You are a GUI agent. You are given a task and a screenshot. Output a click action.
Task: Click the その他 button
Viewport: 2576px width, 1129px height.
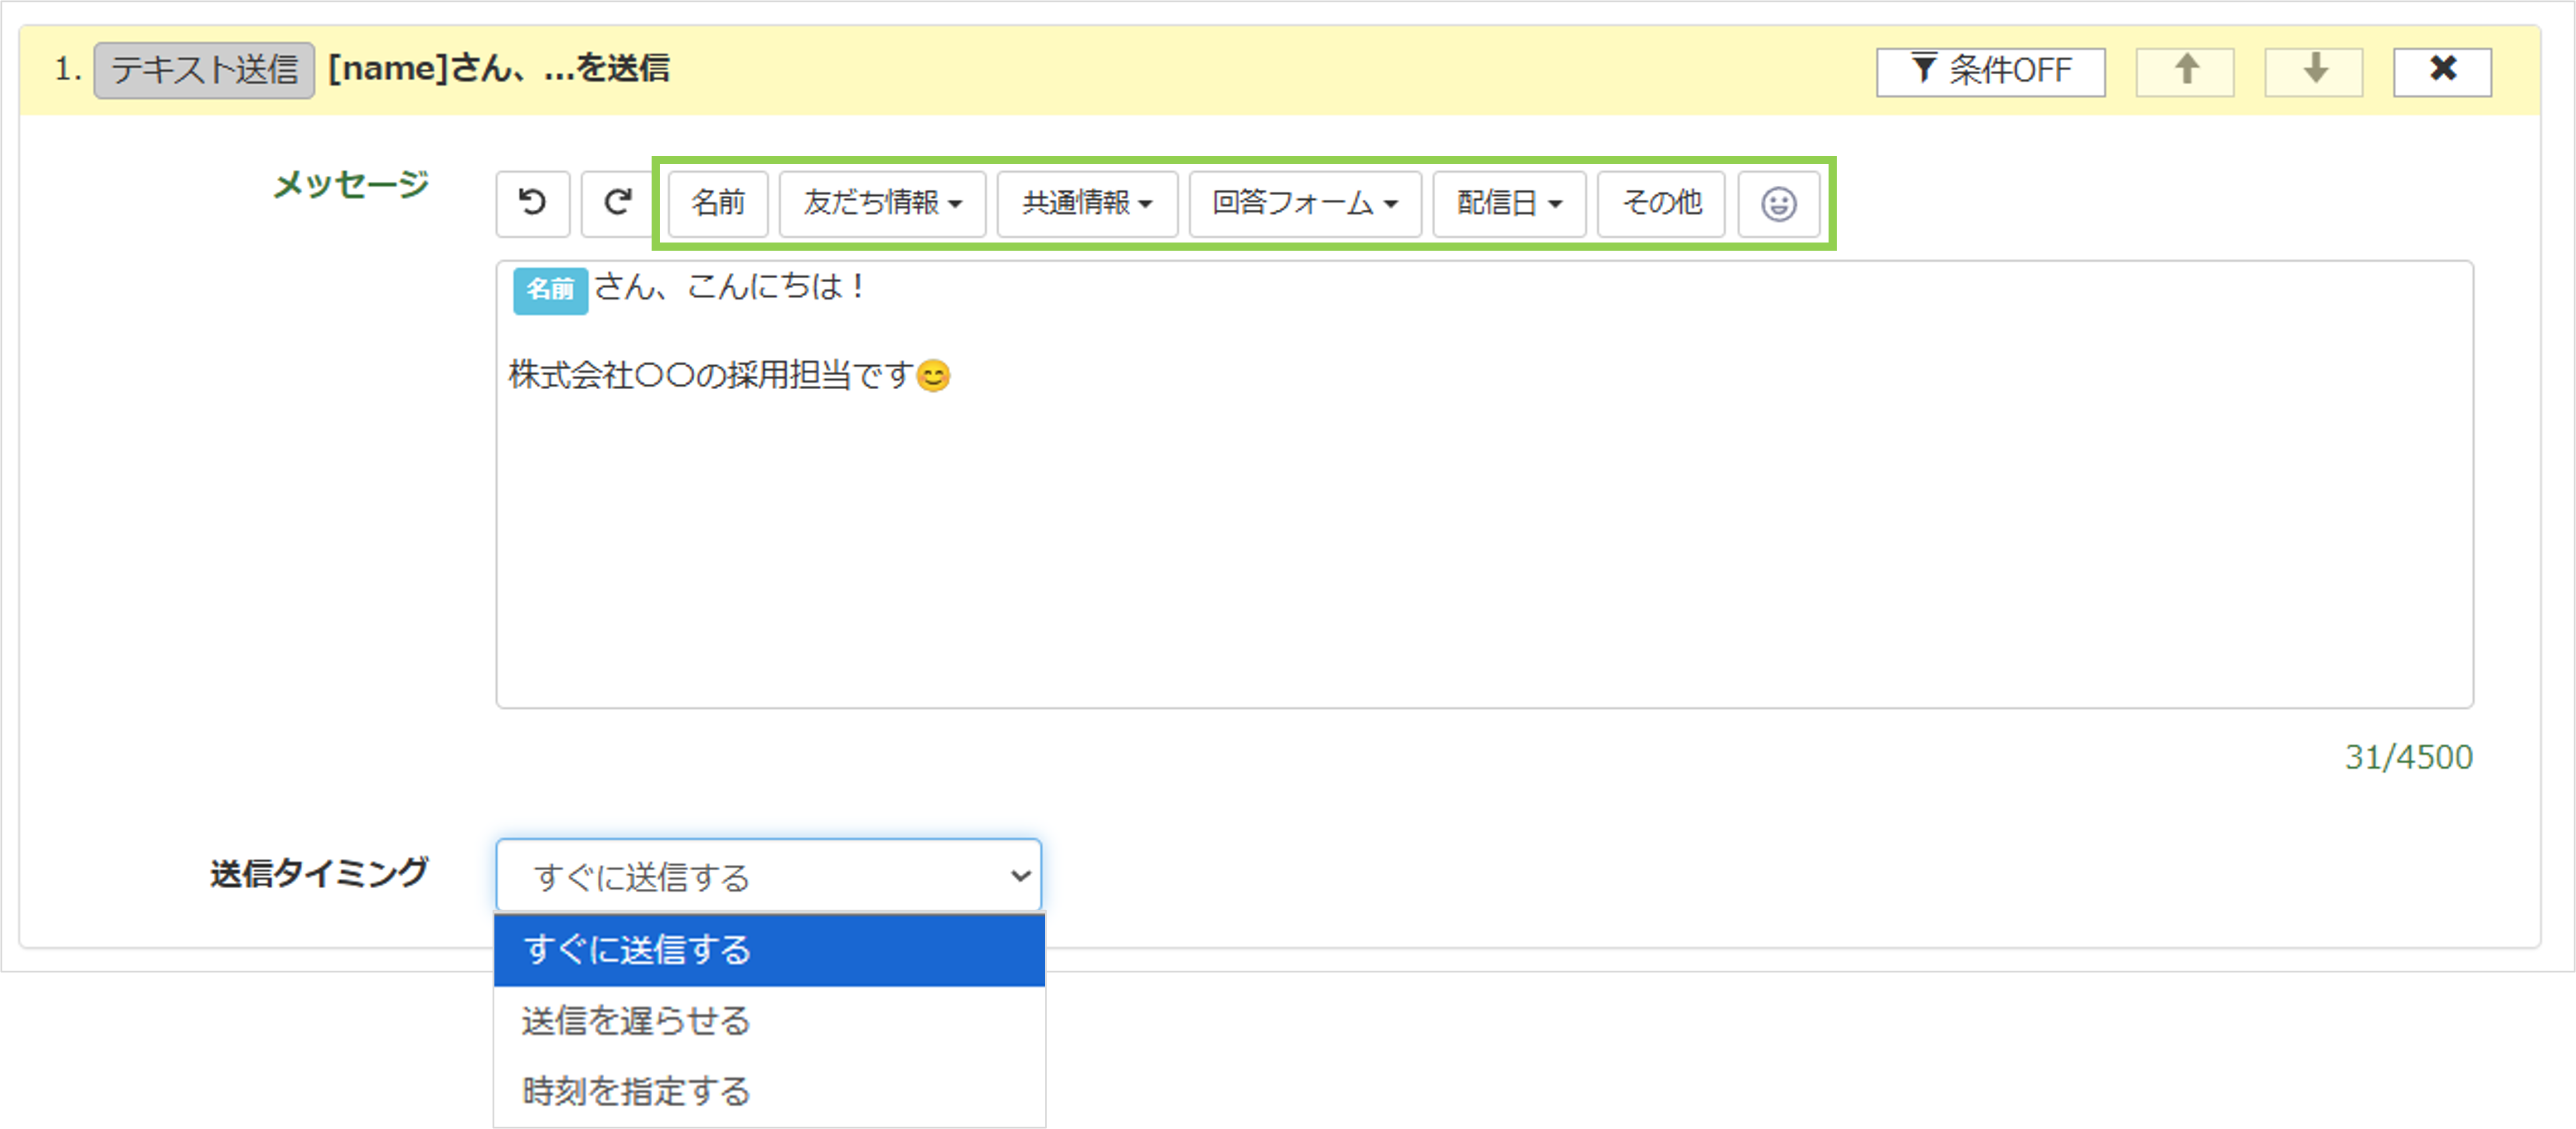coord(1661,203)
